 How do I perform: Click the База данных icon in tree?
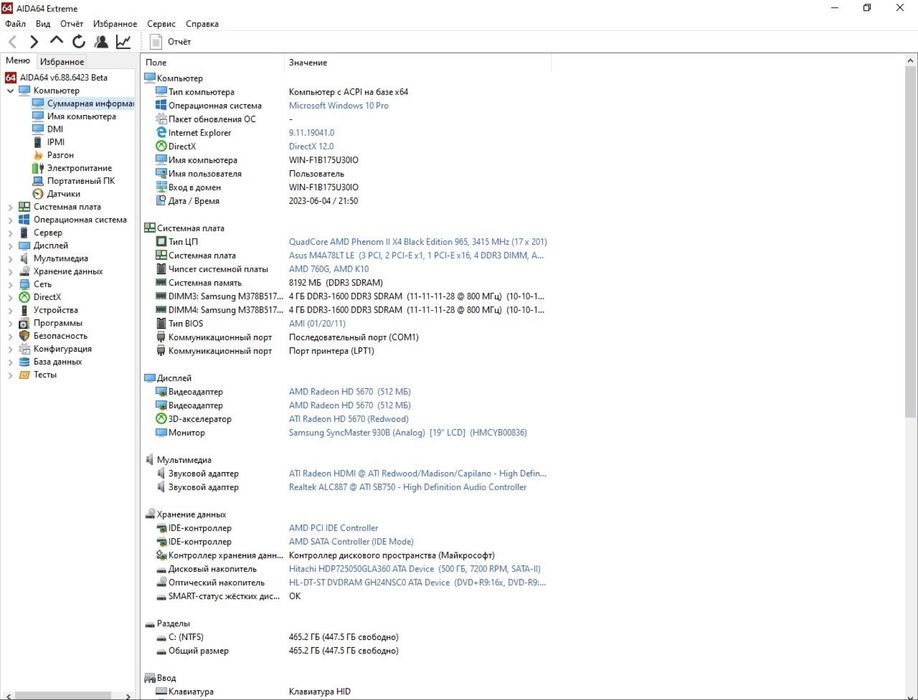coord(24,361)
